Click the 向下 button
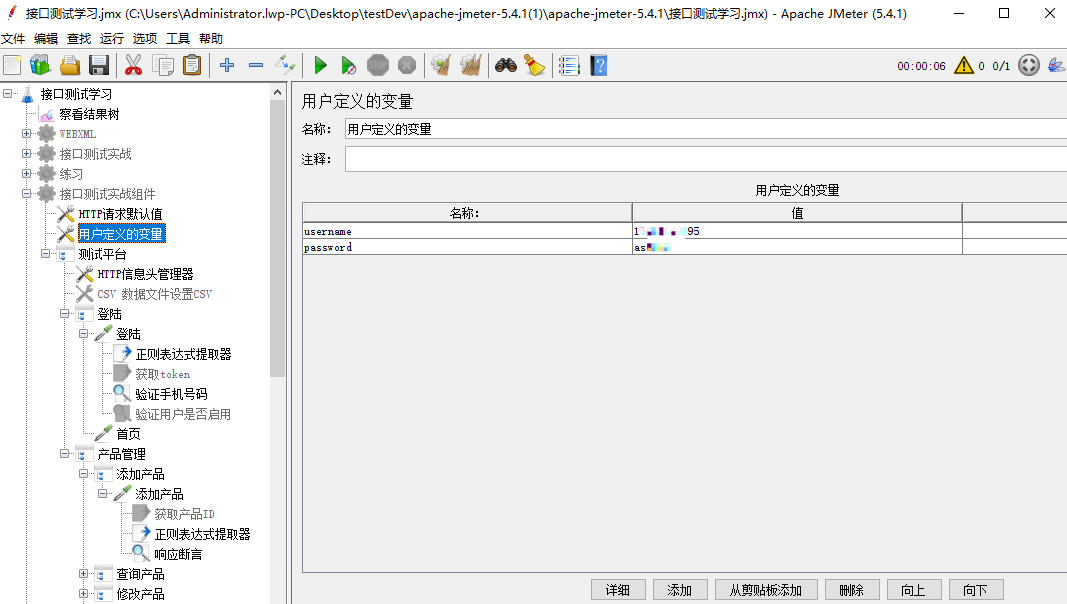The height and width of the screenshot is (604, 1067). click(976, 590)
